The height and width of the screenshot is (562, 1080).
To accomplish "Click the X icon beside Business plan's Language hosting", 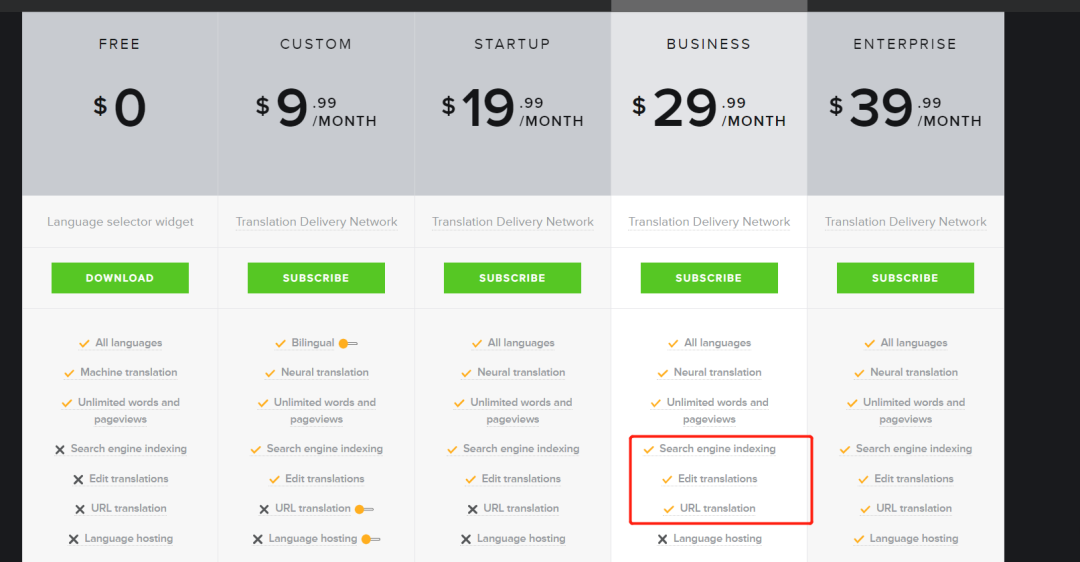I will tap(662, 539).
